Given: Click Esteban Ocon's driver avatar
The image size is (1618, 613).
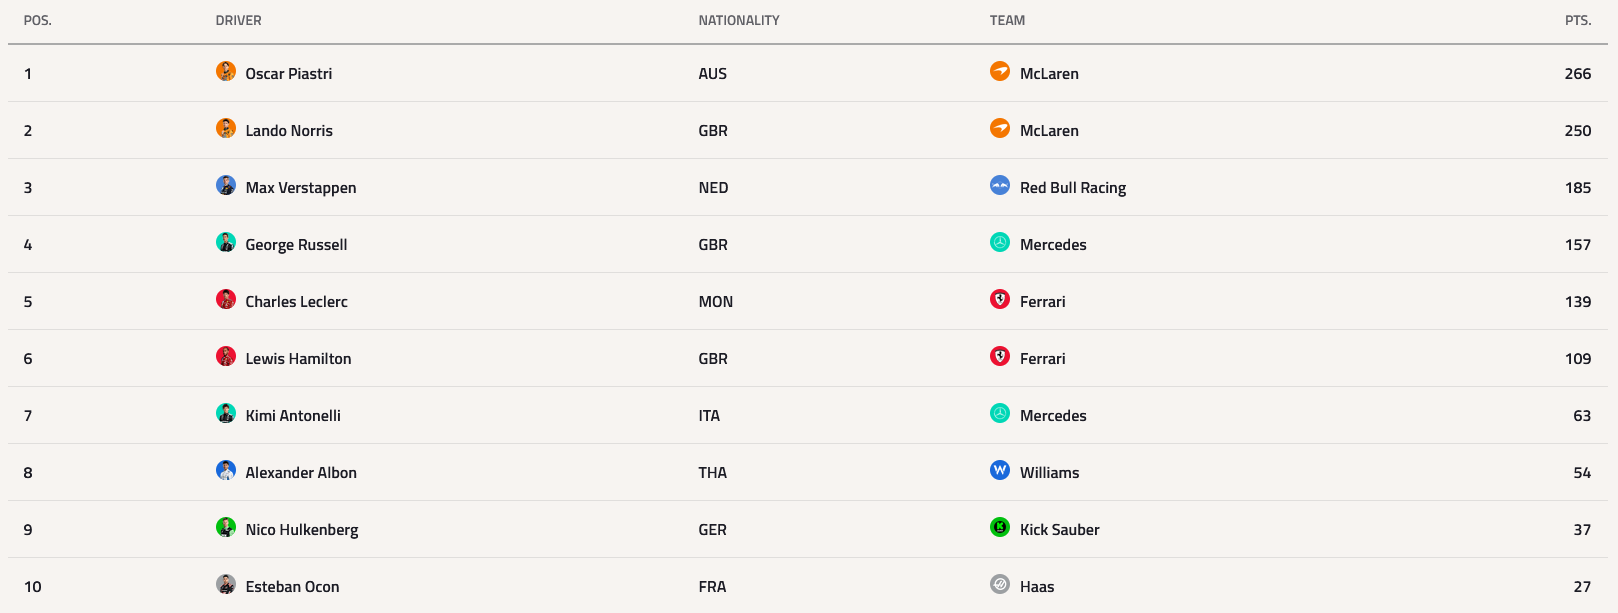Looking at the screenshot, I should tap(226, 584).
